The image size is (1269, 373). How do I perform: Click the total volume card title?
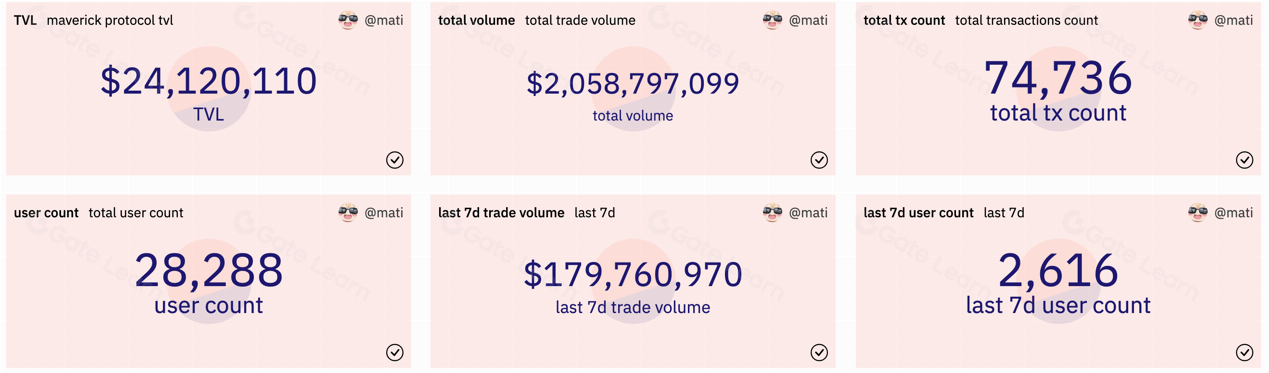click(477, 20)
